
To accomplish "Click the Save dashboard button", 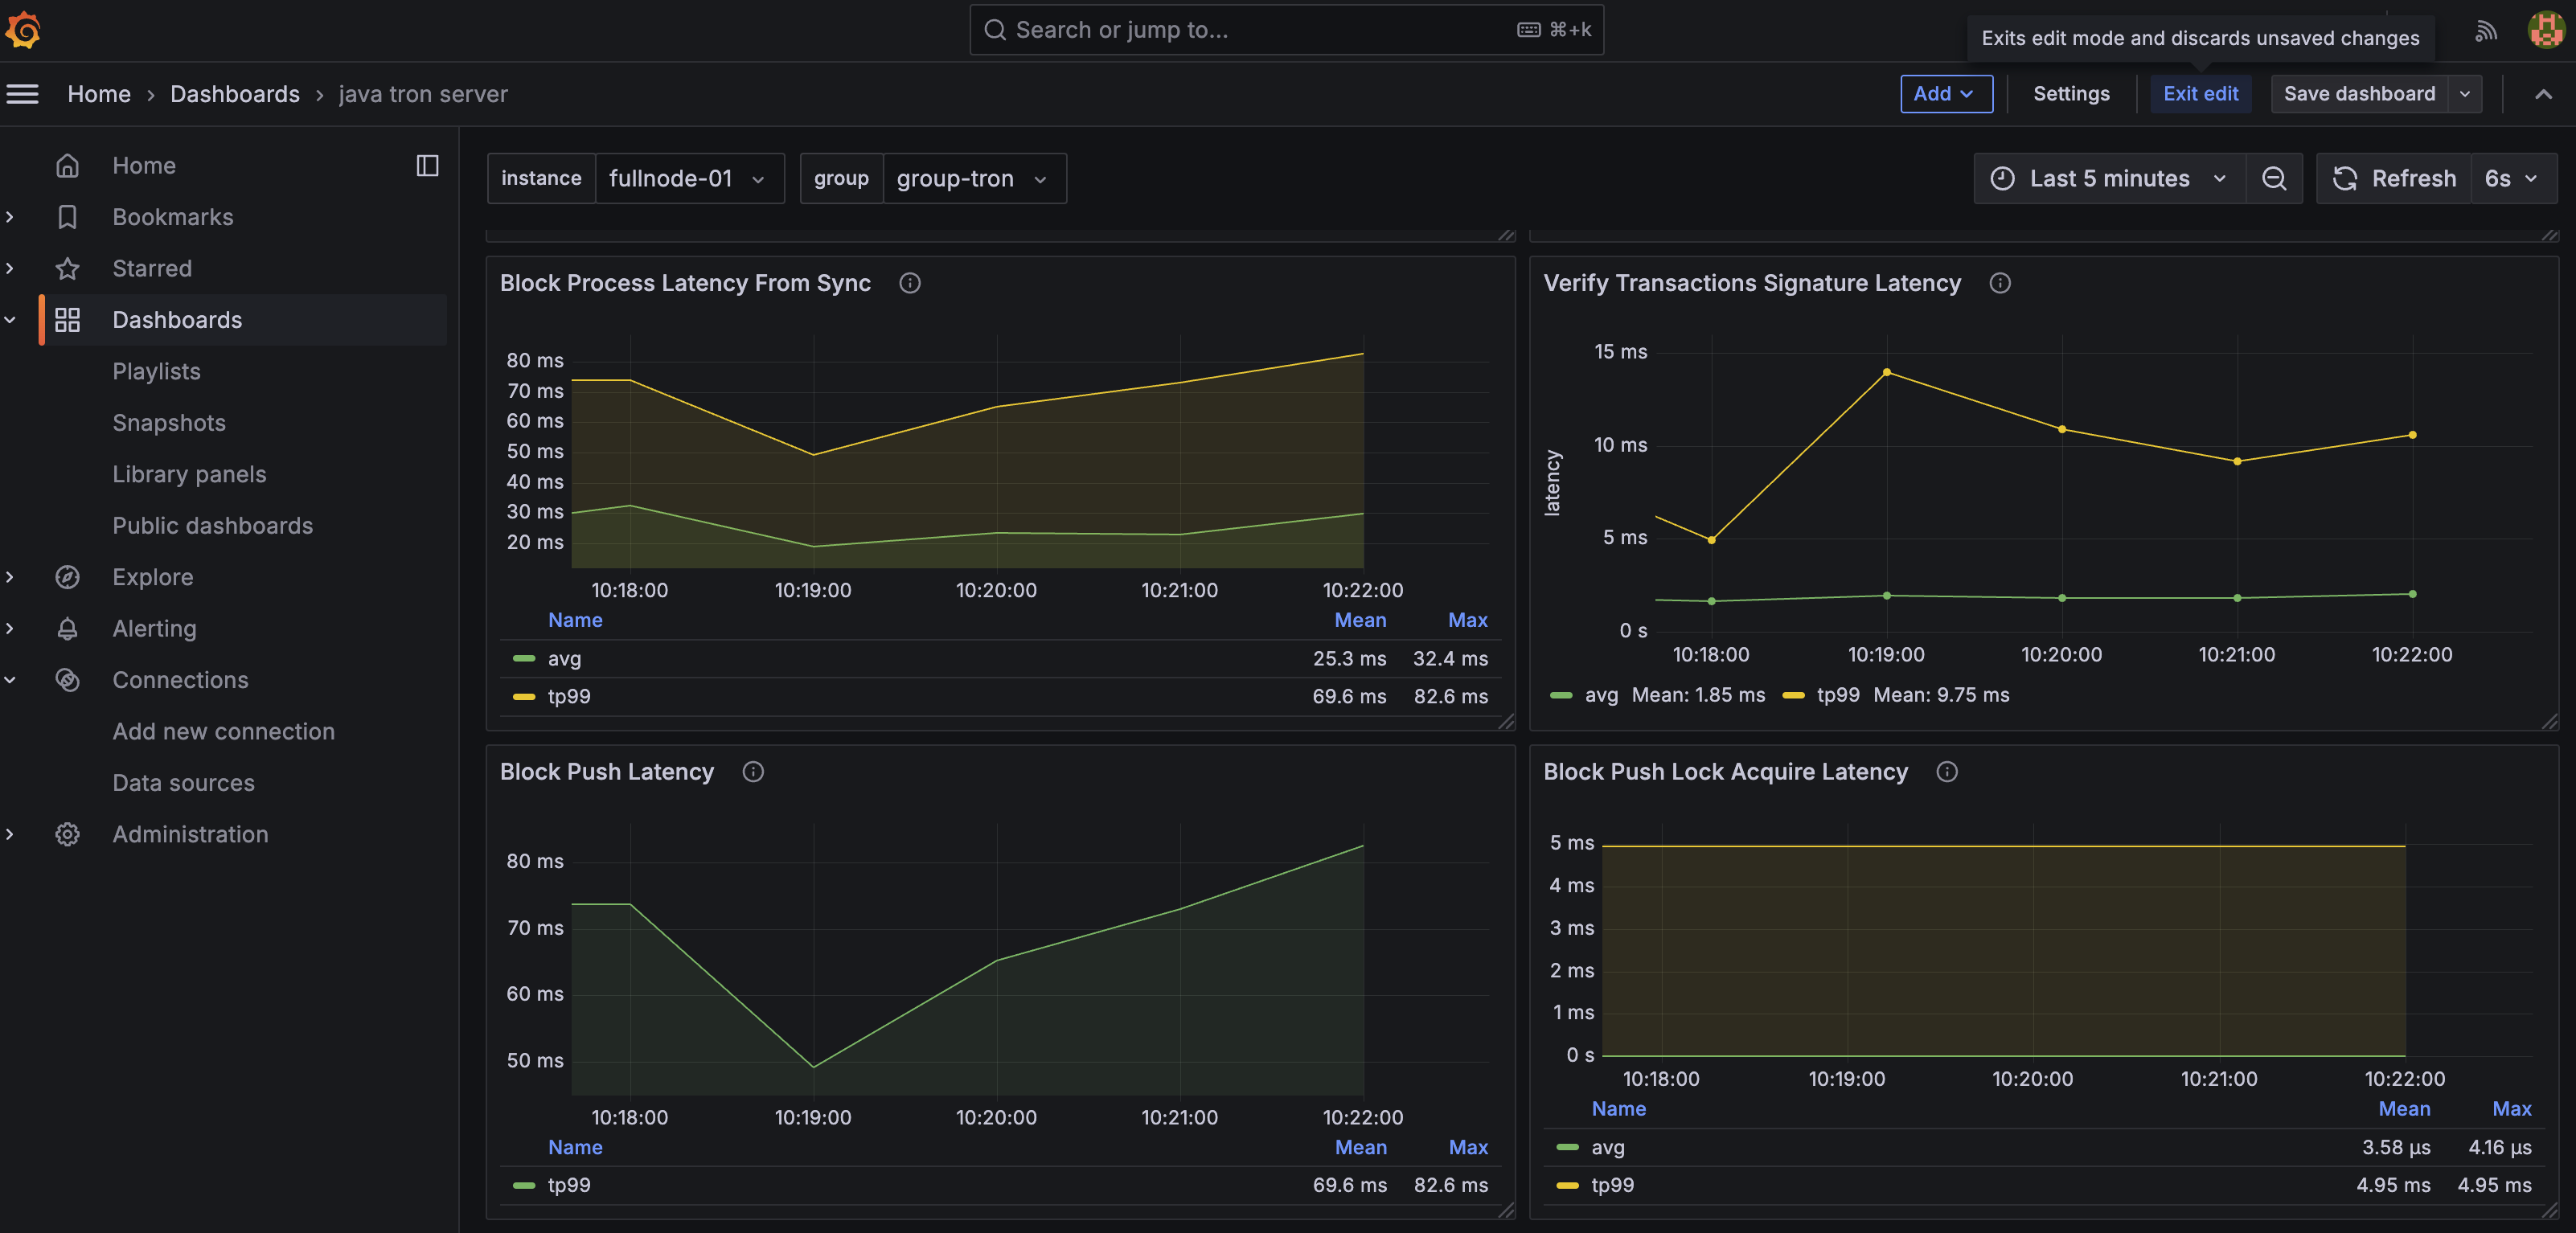I will 2359,94.
